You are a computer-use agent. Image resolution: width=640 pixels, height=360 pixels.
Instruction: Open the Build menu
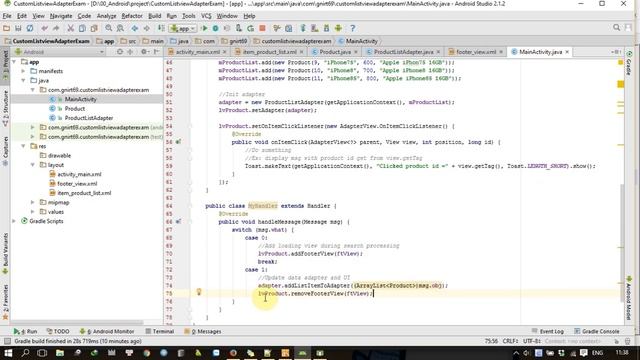point(154,16)
